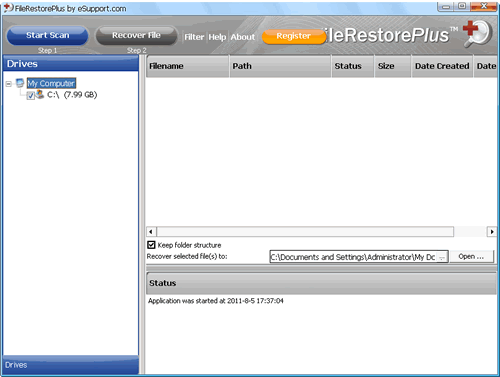Minimize the FileRestorePlus window
Image resolution: width=500 pixels, height=377 pixels.
pos(446,6)
